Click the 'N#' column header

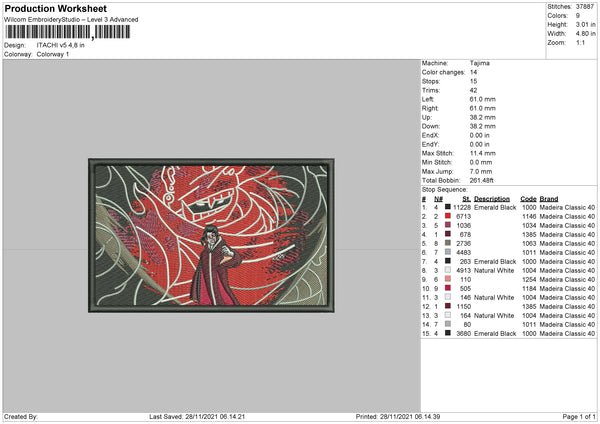pyautogui.click(x=438, y=199)
